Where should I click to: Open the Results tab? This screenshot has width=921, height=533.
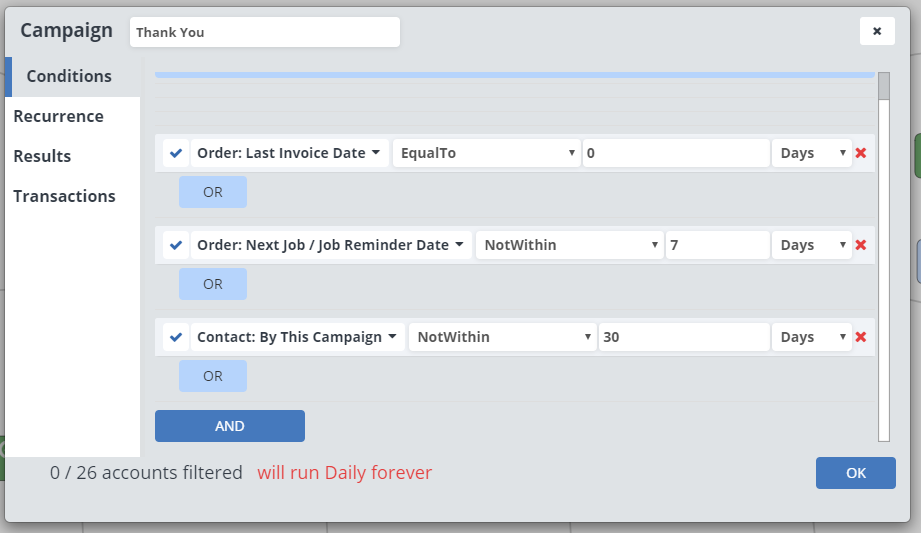(x=42, y=156)
